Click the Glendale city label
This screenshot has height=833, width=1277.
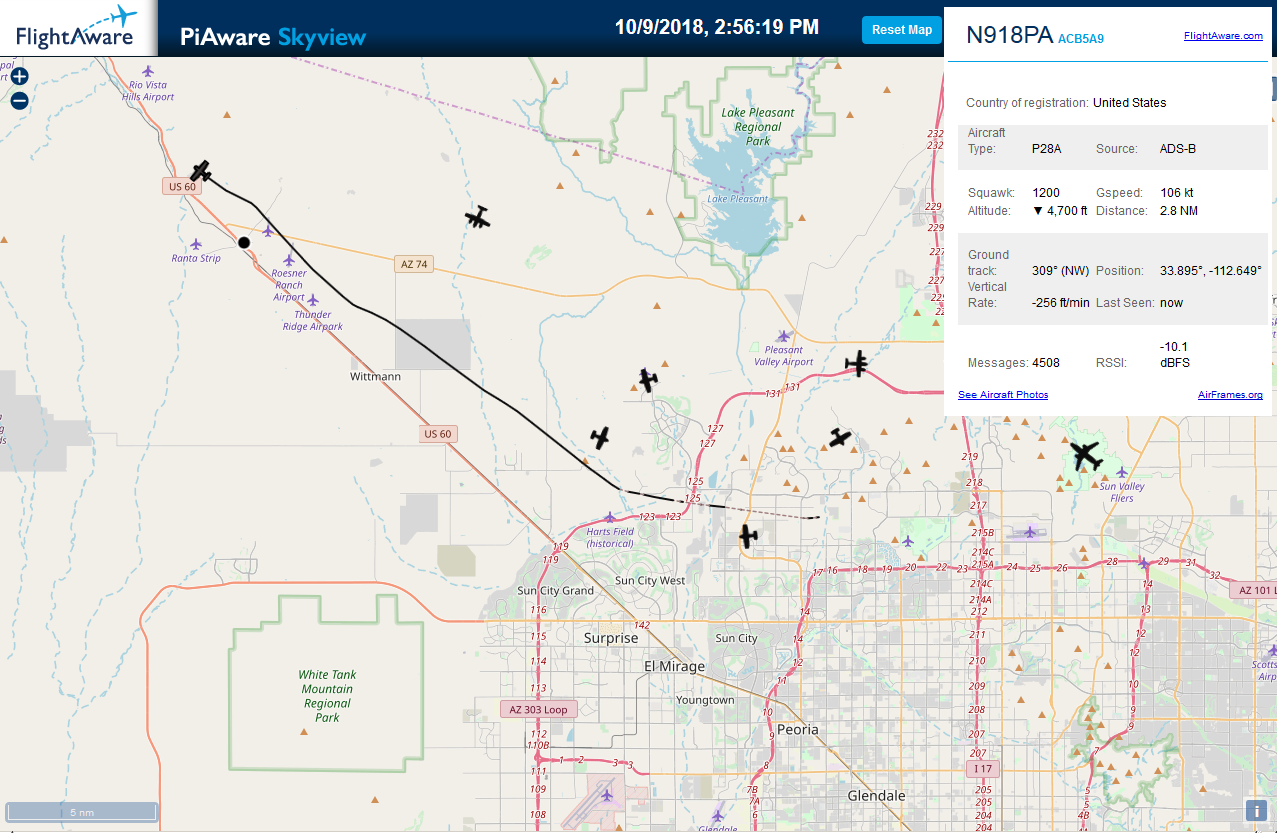coord(876,796)
